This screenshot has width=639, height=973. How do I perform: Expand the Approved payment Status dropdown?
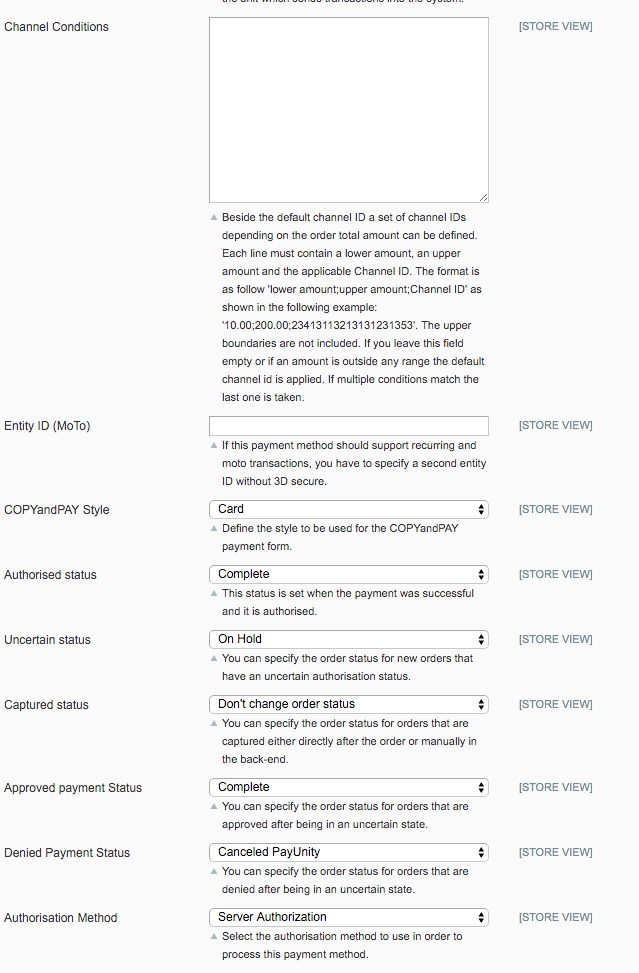pyautogui.click(x=348, y=787)
